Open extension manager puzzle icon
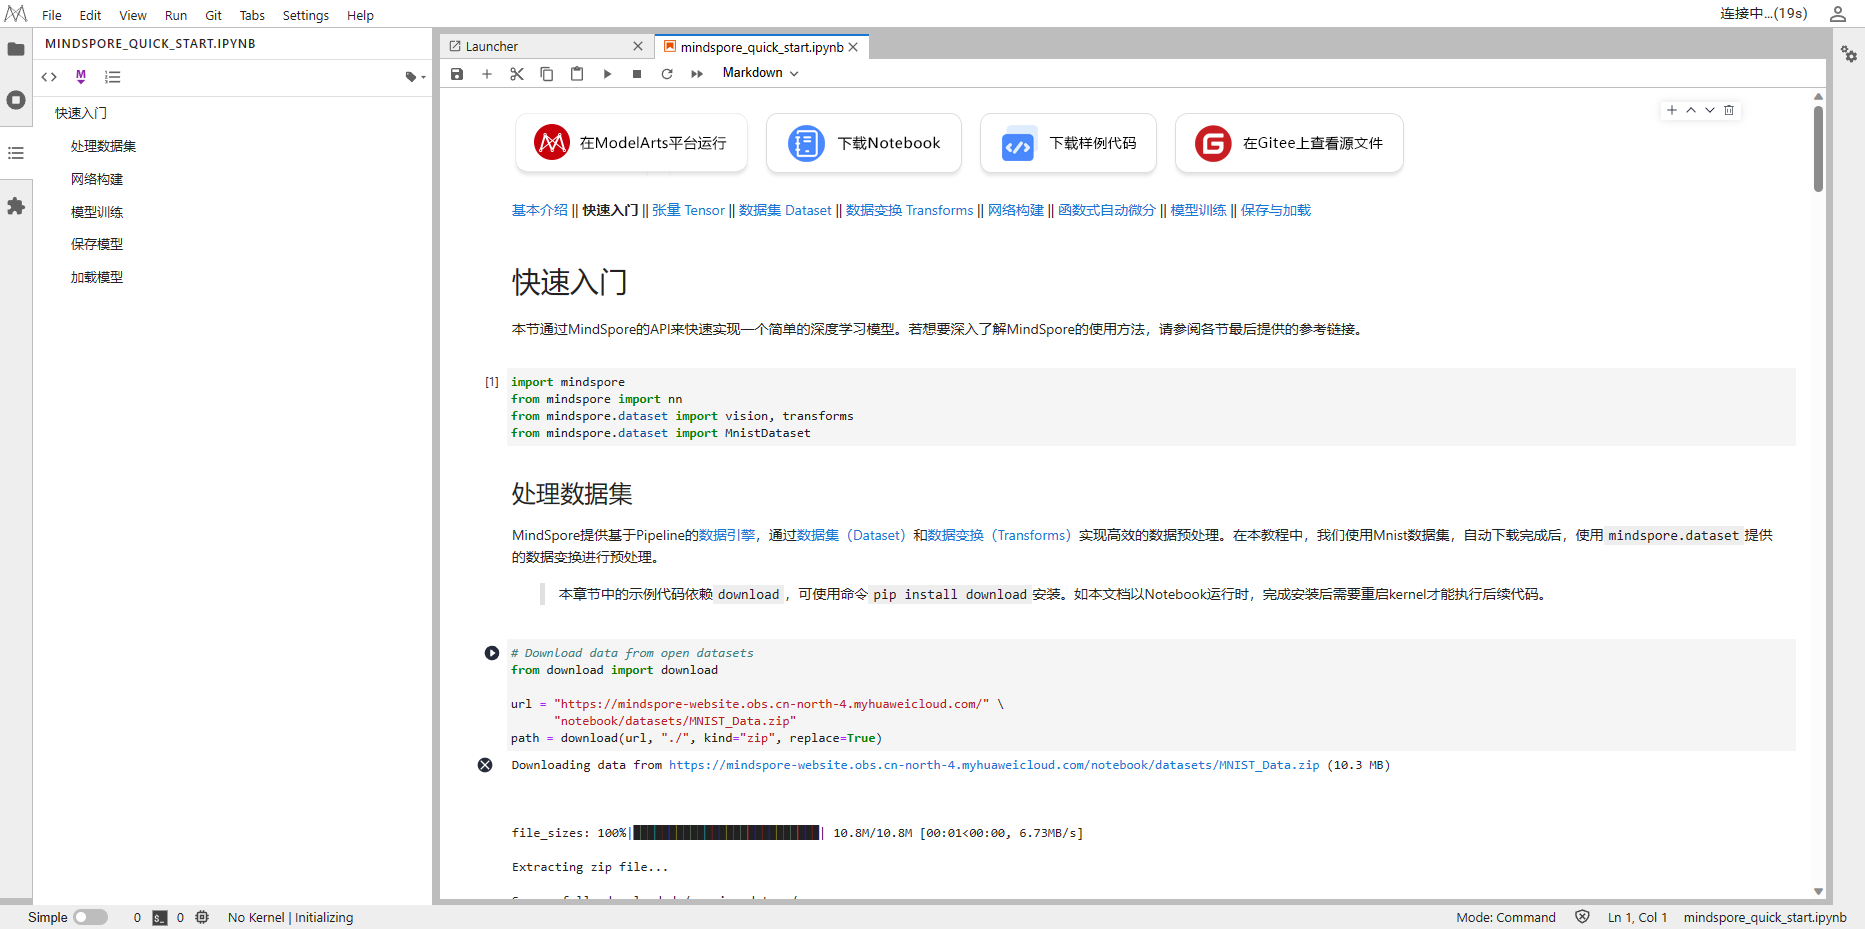Viewport: 1865px width, 929px height. (x=16, y=206)
